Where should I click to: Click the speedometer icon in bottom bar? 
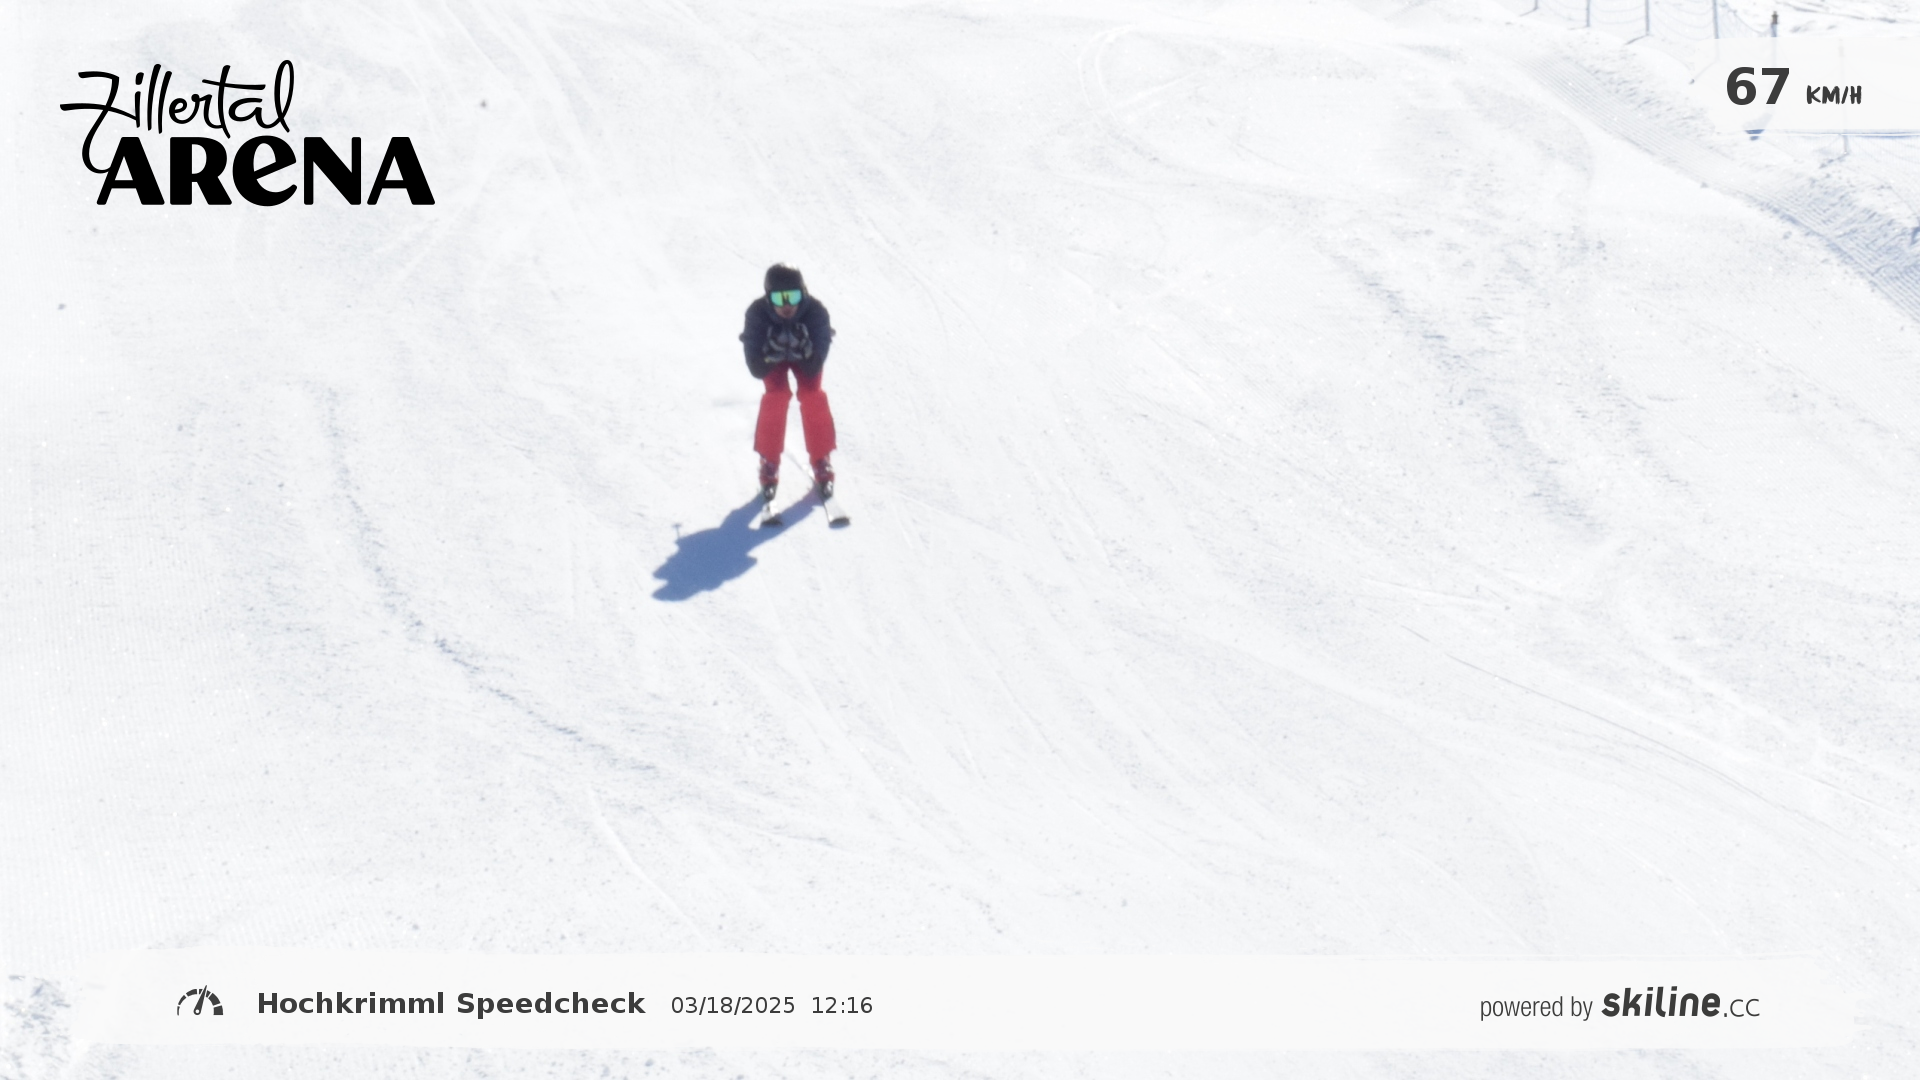tap(200, 1002)
